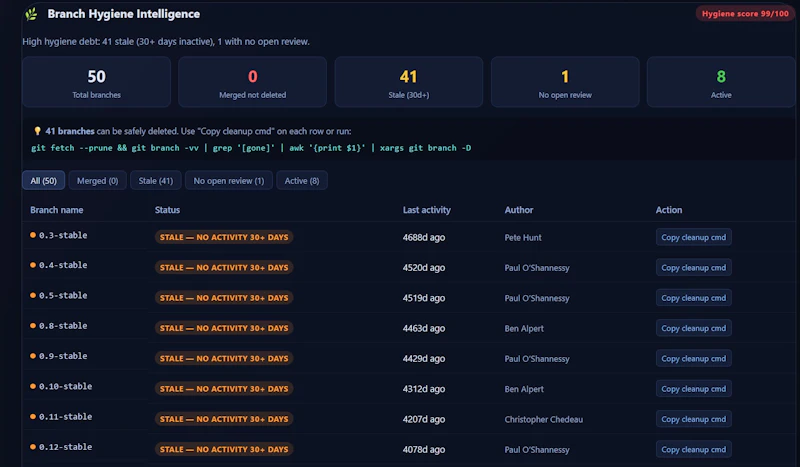Select branch name 0.8-stable
This screenshot has width=800, height=467.
click(x=63, y=326)
